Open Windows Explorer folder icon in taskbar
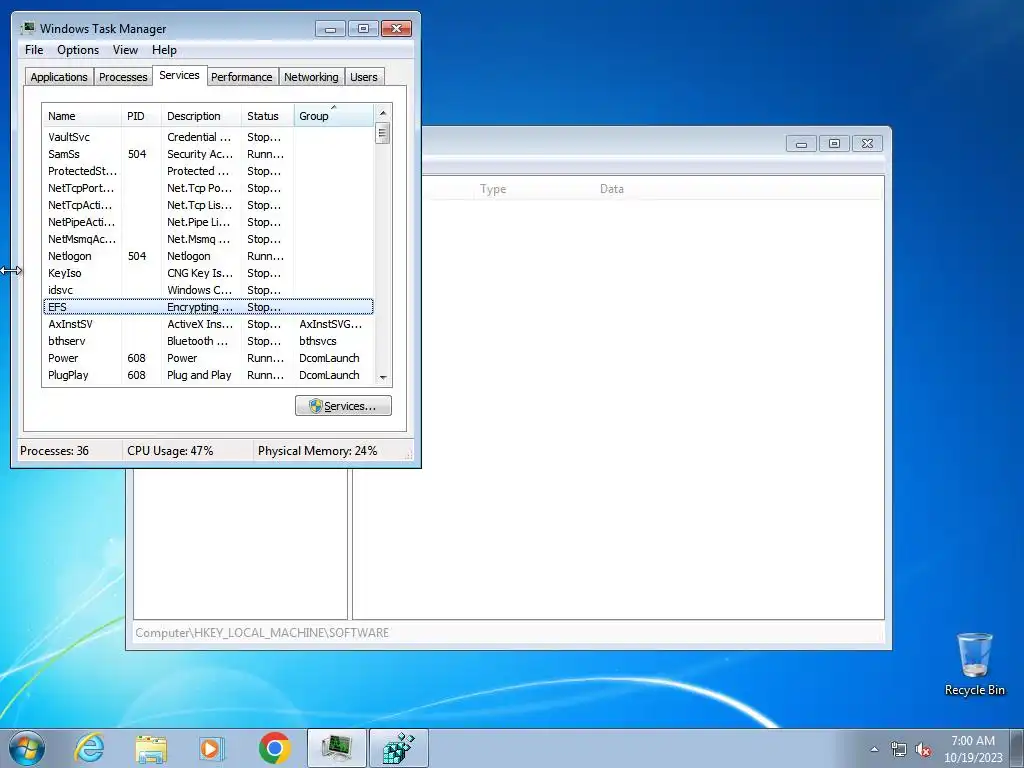The image size is (1024, 768). (x=151, y=748)
